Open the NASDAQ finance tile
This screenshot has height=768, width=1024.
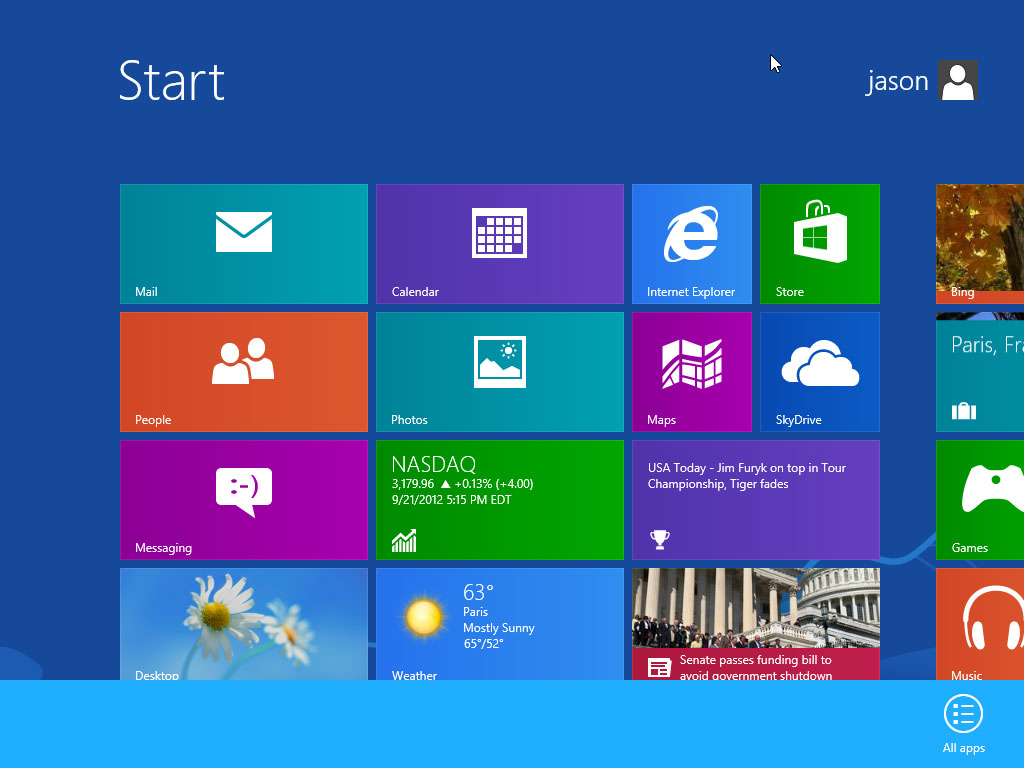point(500,500)
